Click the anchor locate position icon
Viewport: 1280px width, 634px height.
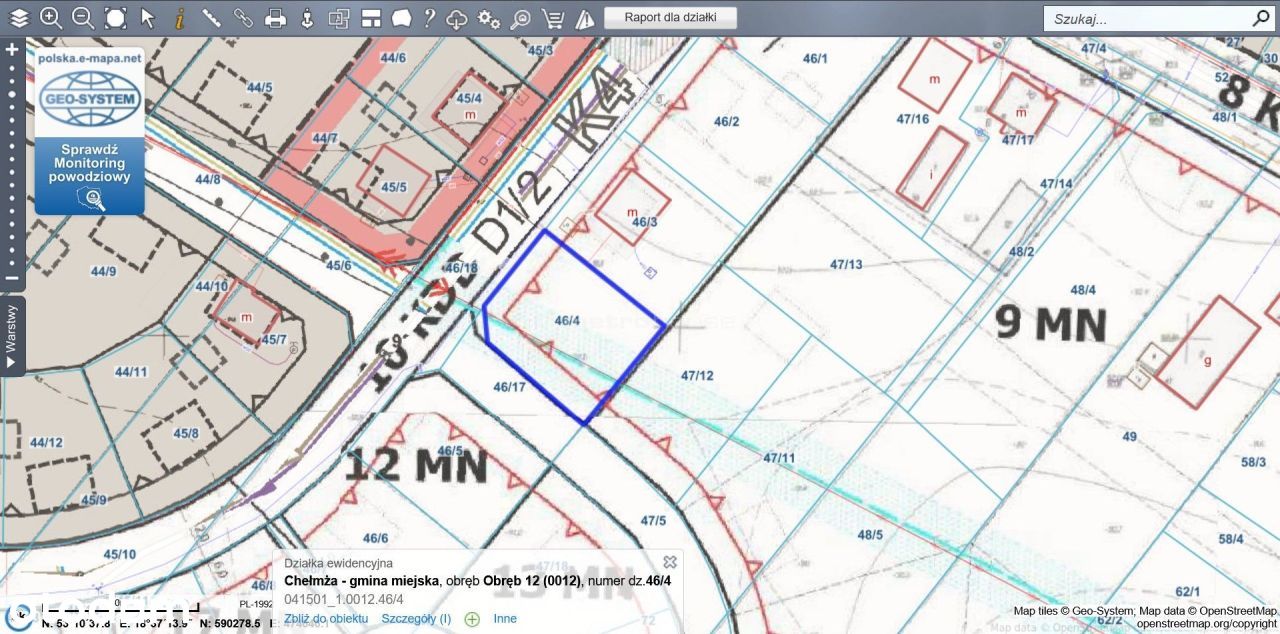[x=307, y=18]
